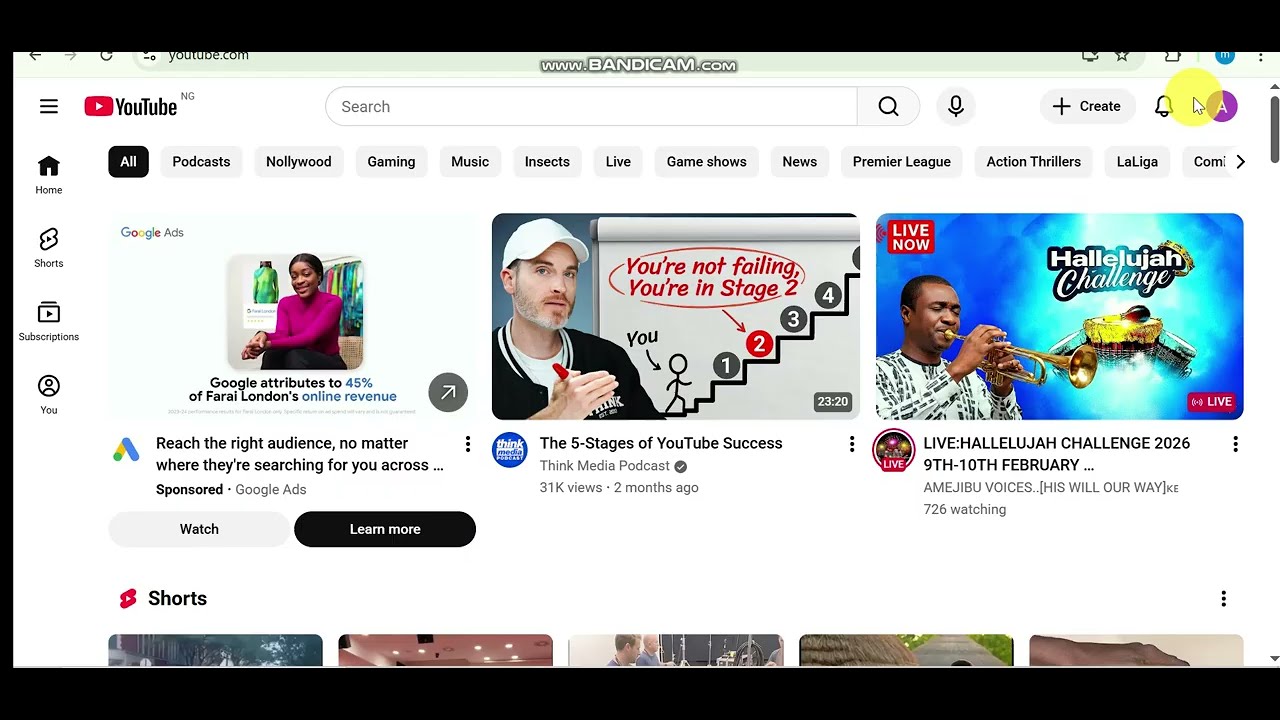The height and width of the screenshot is (720, 1280).
Task: Open the Shorts shelf options menu
Action: (1223, 599)
